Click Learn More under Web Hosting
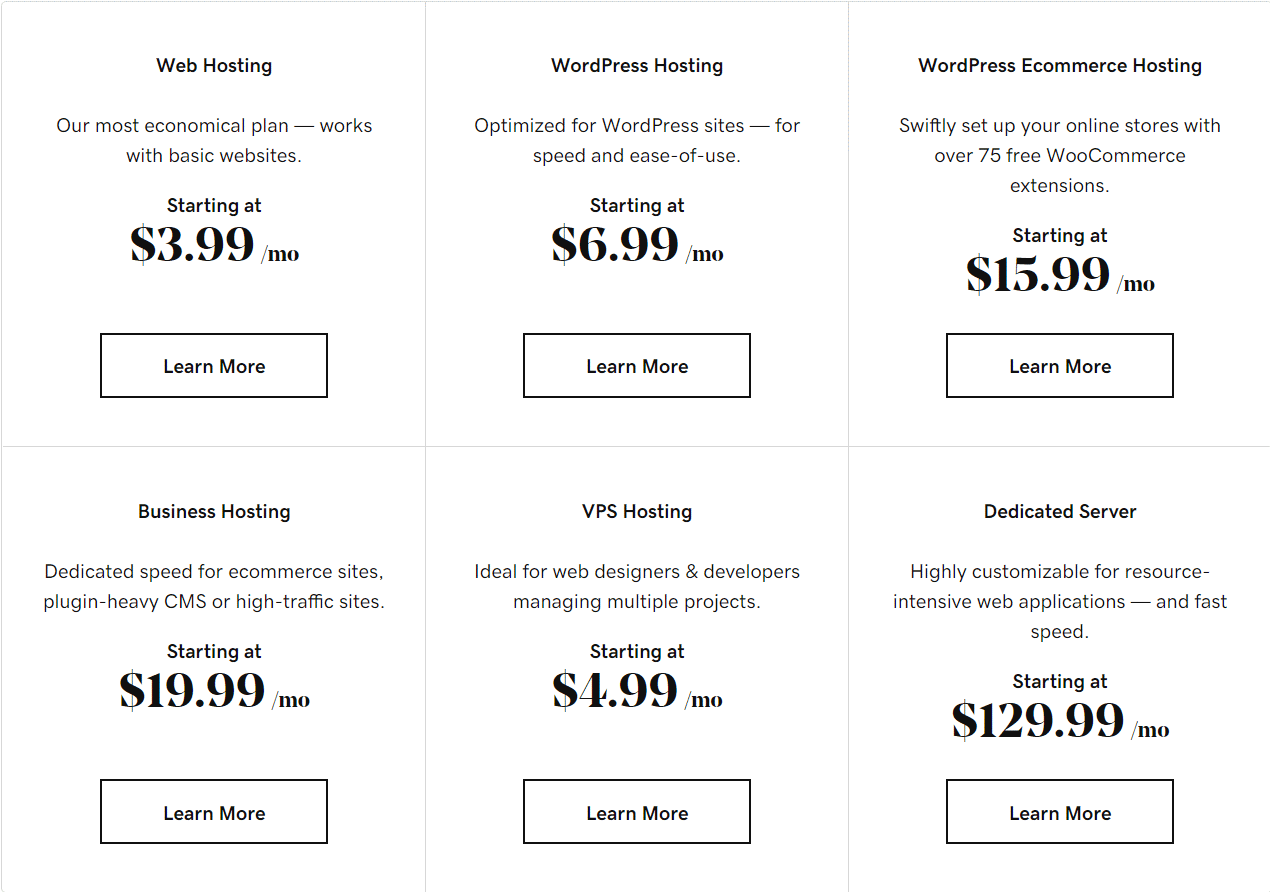 coord(213,365)
